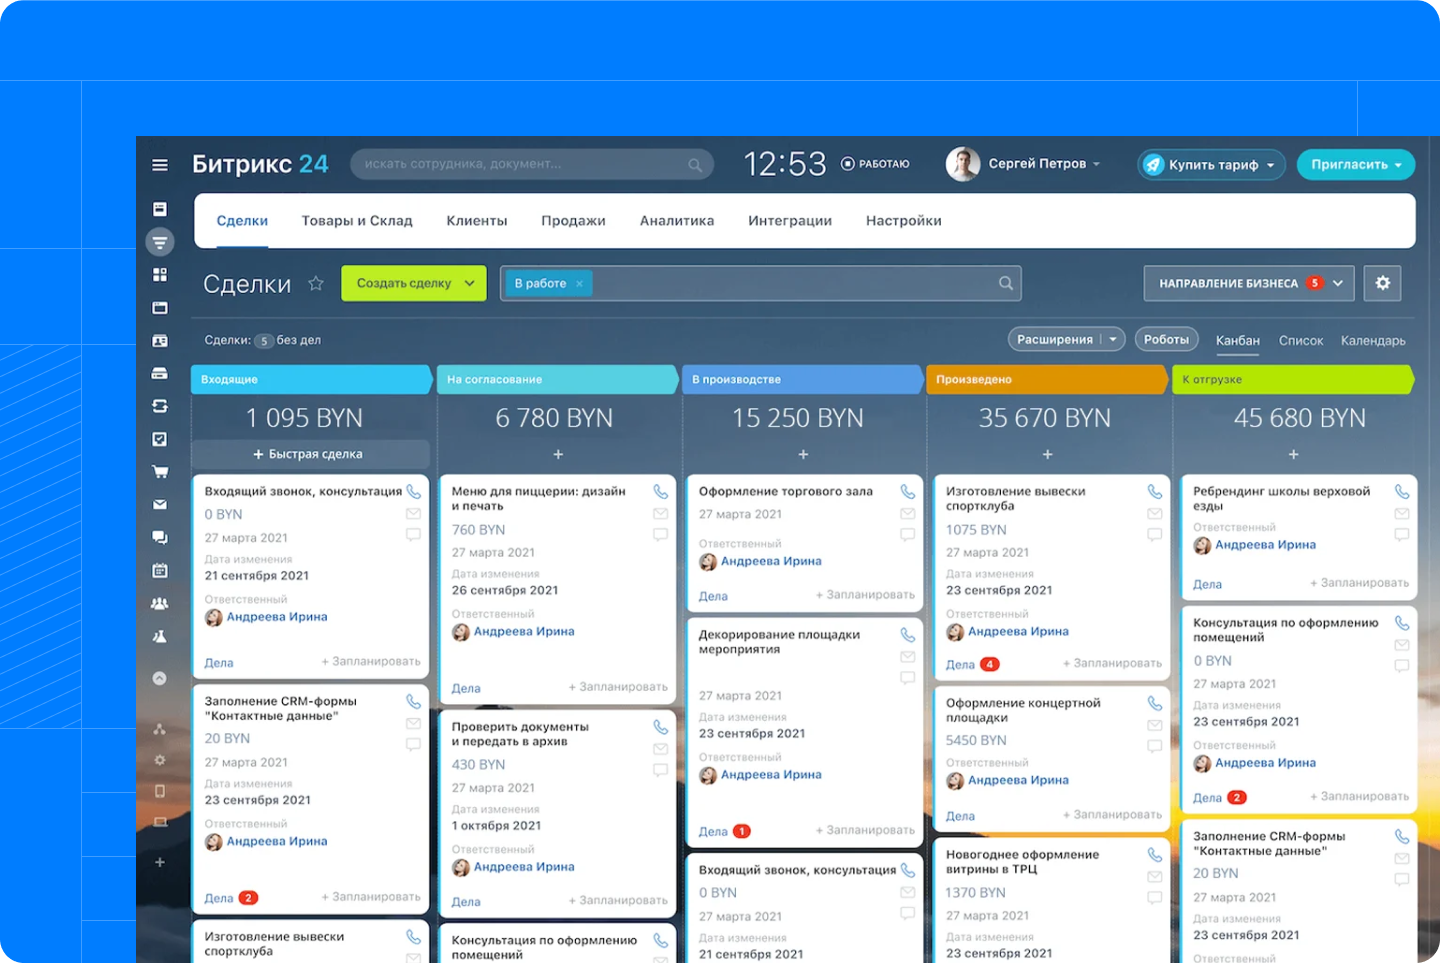Go to the Аналитика tab

(x=676, y=221)
